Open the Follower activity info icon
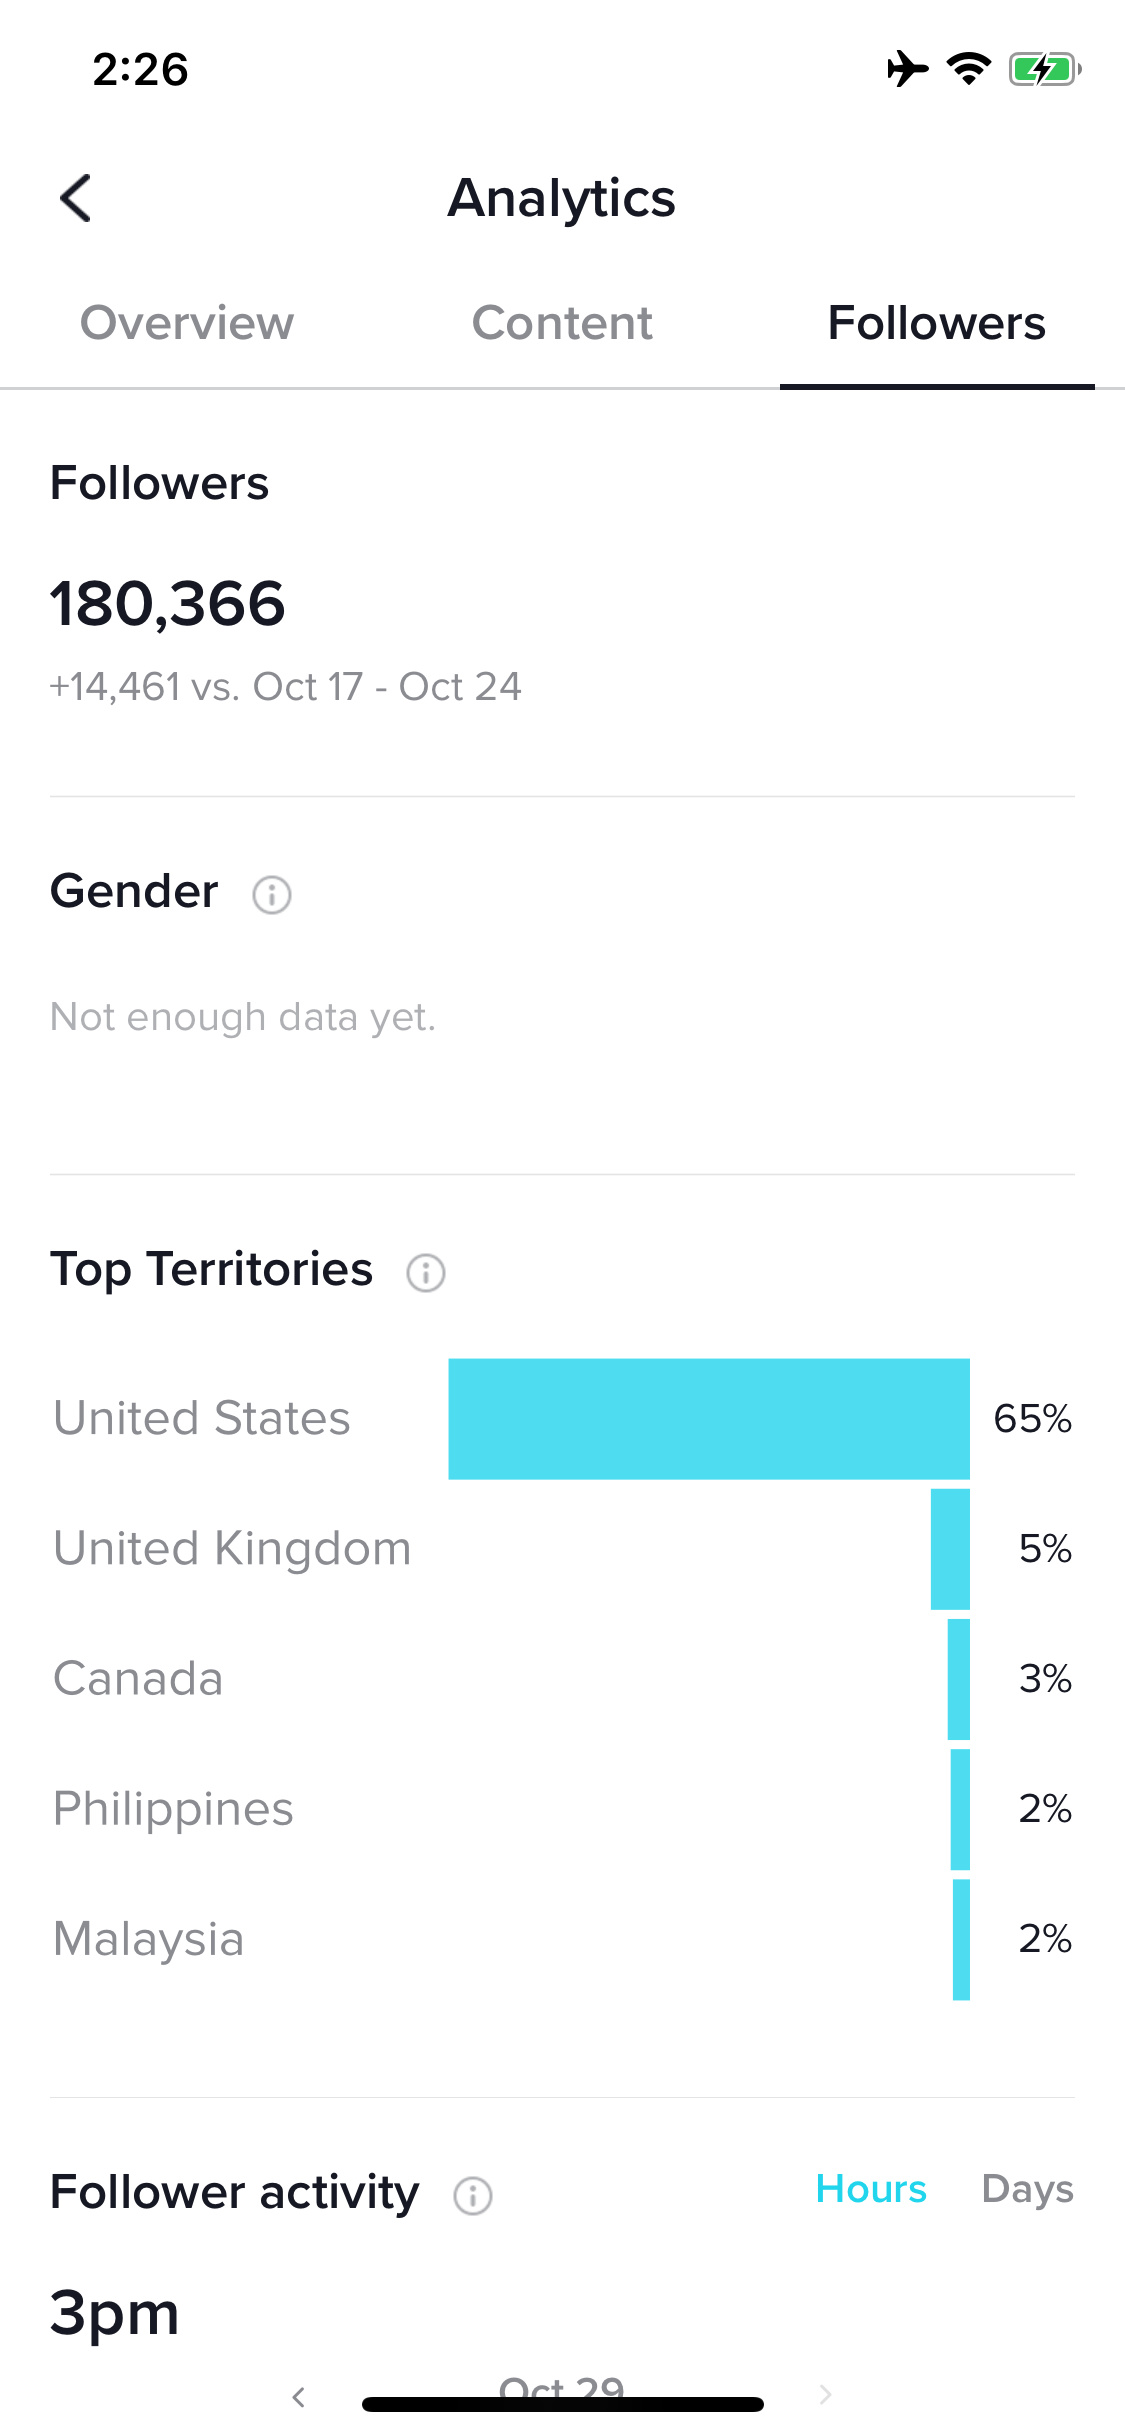The width and height of the screenshot is (1125, 2436). click(473, 2196)
